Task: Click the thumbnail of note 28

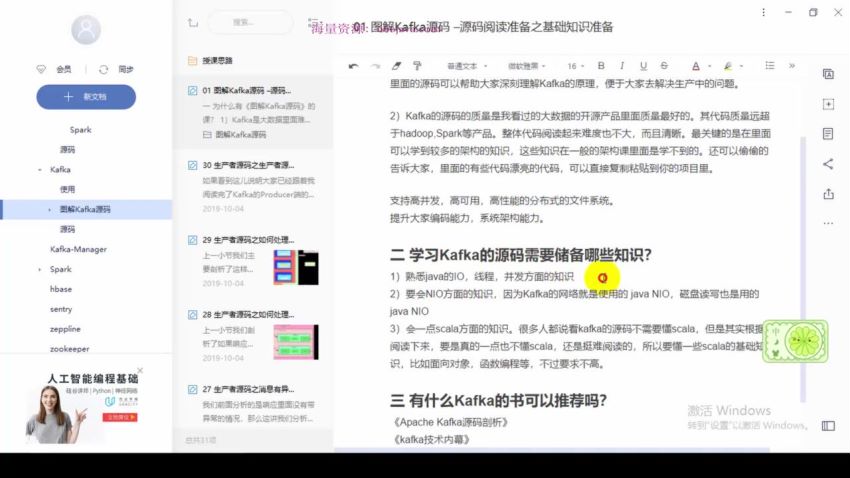Action: 296,342
